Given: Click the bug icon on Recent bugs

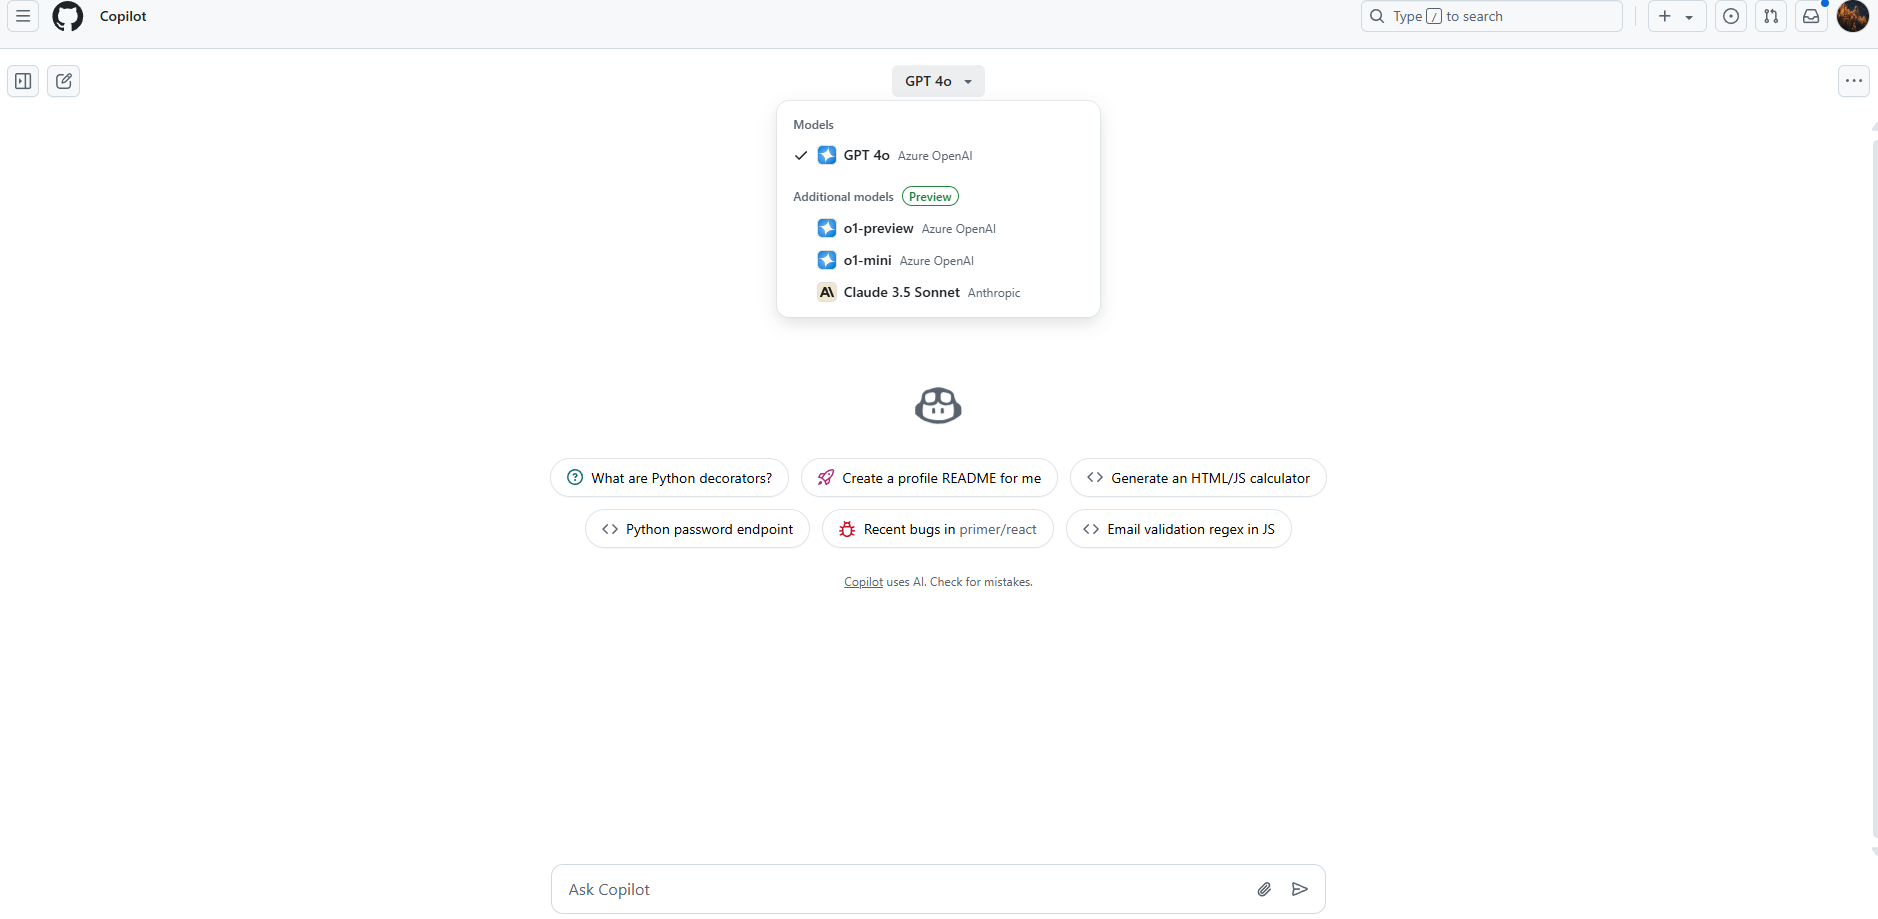Looking at the screenshot, I should pyautogui.click(x=847, y=529).
